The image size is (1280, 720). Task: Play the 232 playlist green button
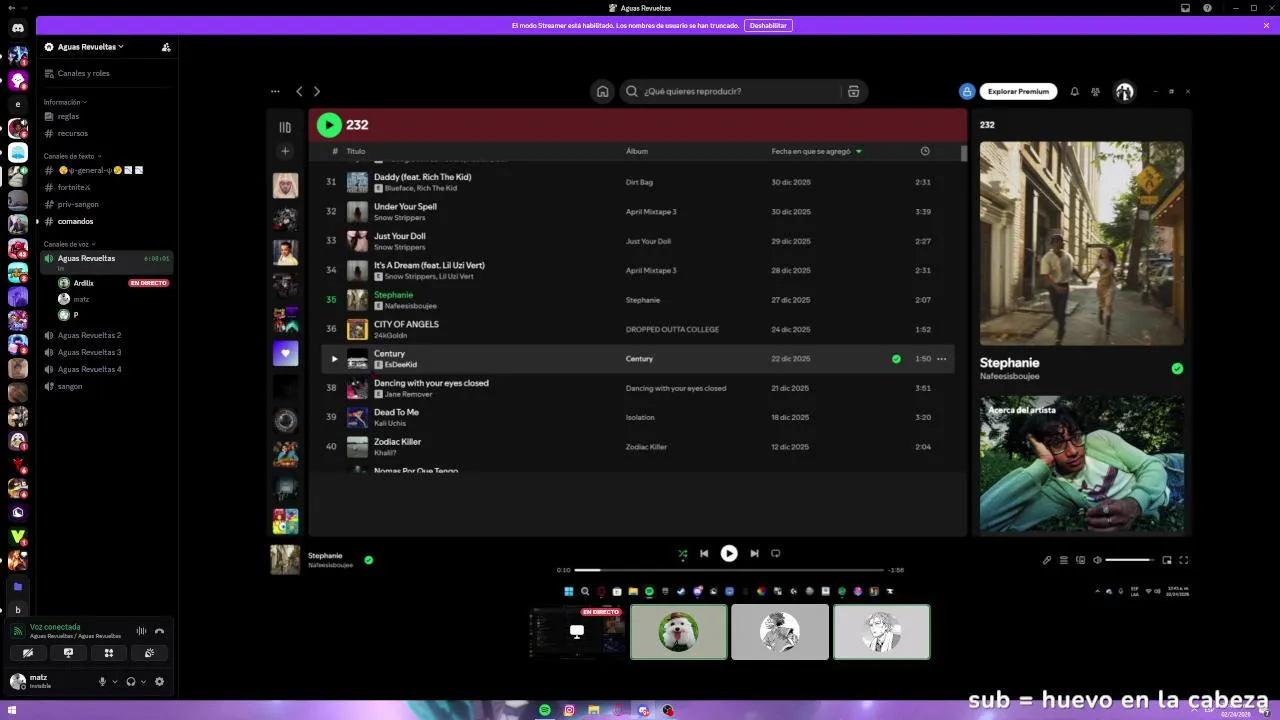click(329, 125)
